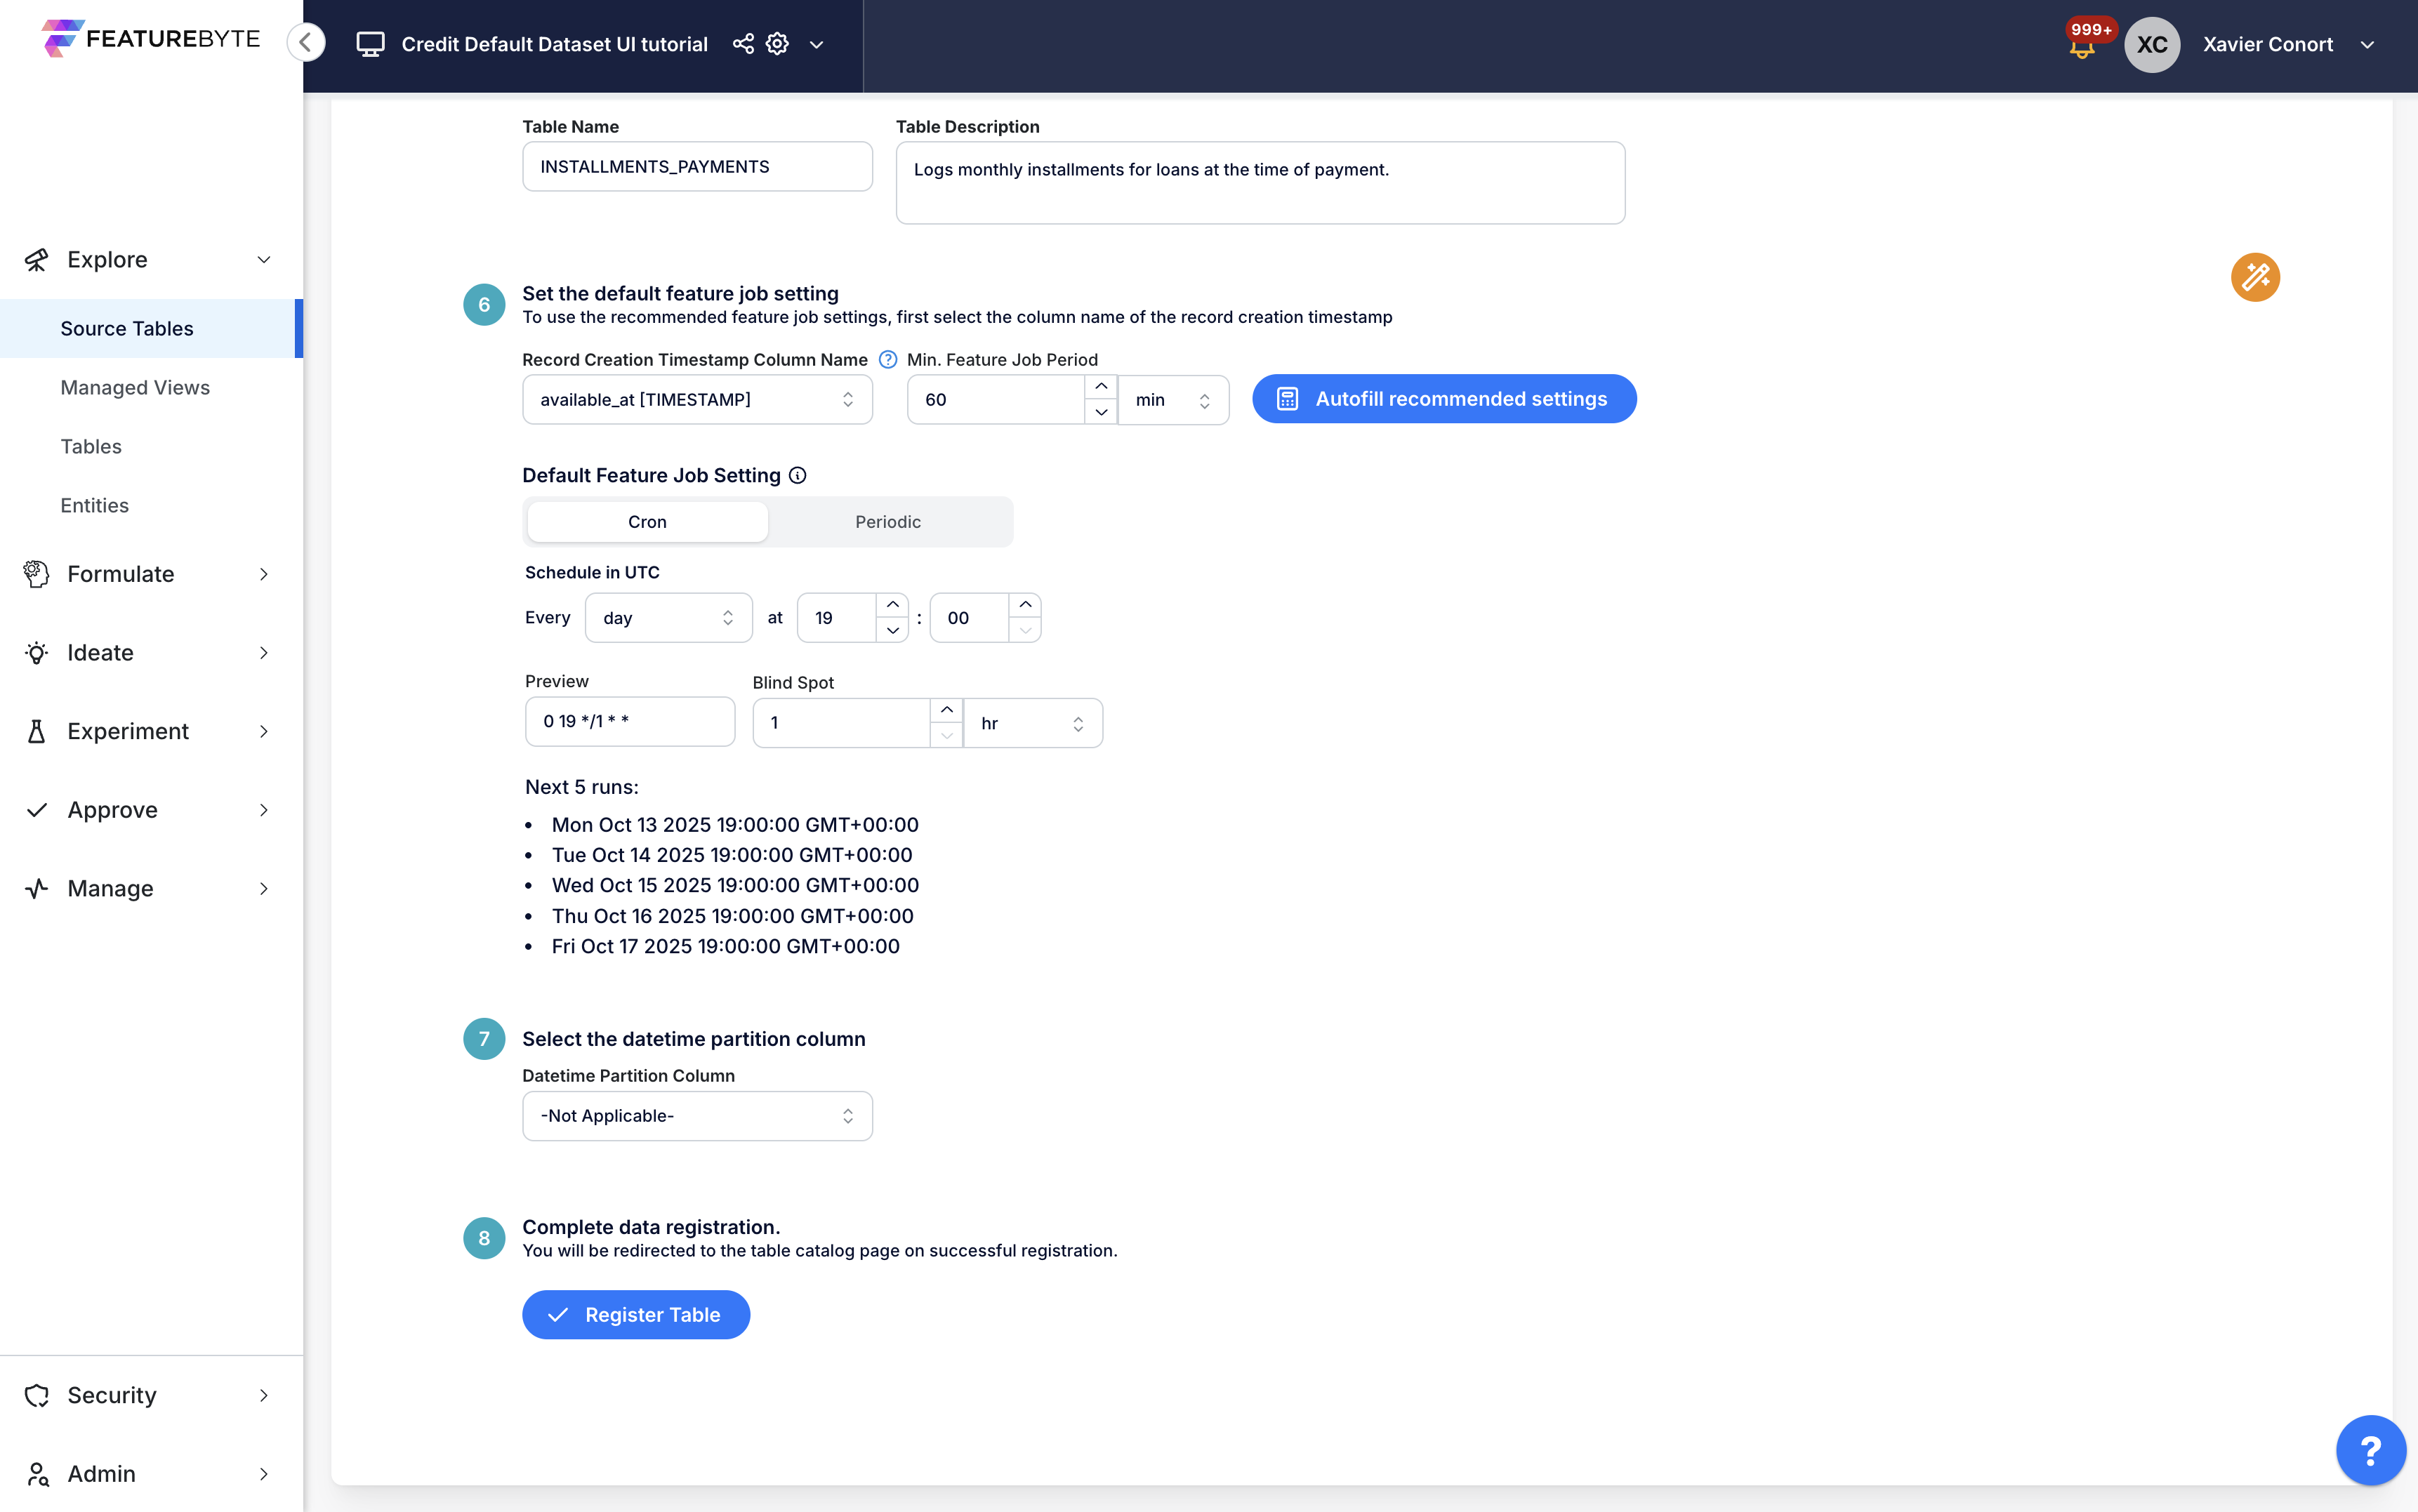The image size is (2418, 1512).
Task: Open the catalog settings gear icon
Action: tap(777, 44)
